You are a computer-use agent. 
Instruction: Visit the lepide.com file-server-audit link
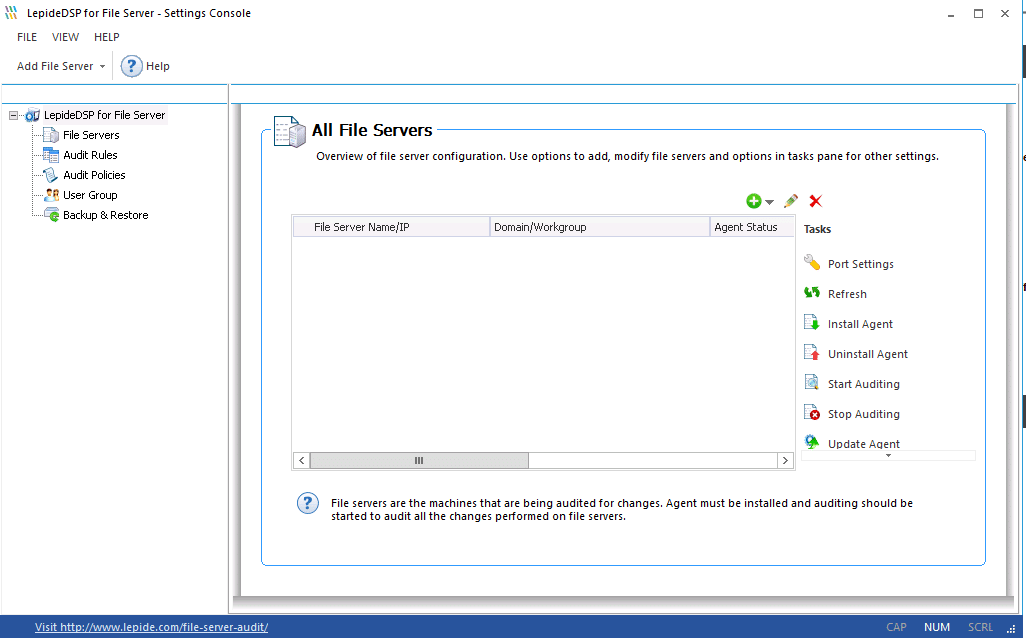coord(151,627)
